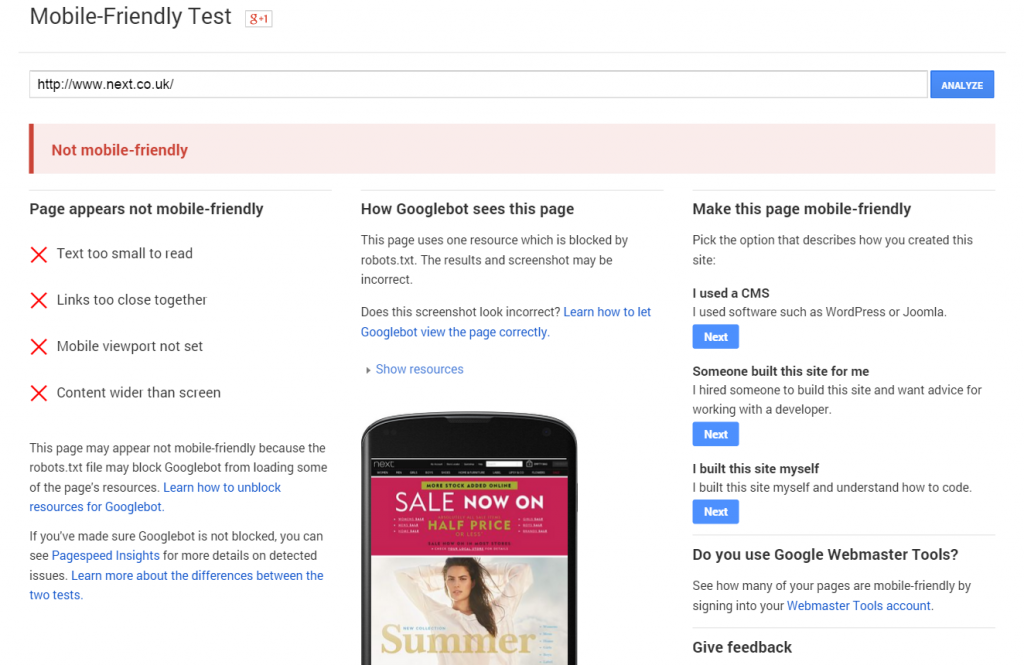Click the URL input field

[x=478, y=85]
